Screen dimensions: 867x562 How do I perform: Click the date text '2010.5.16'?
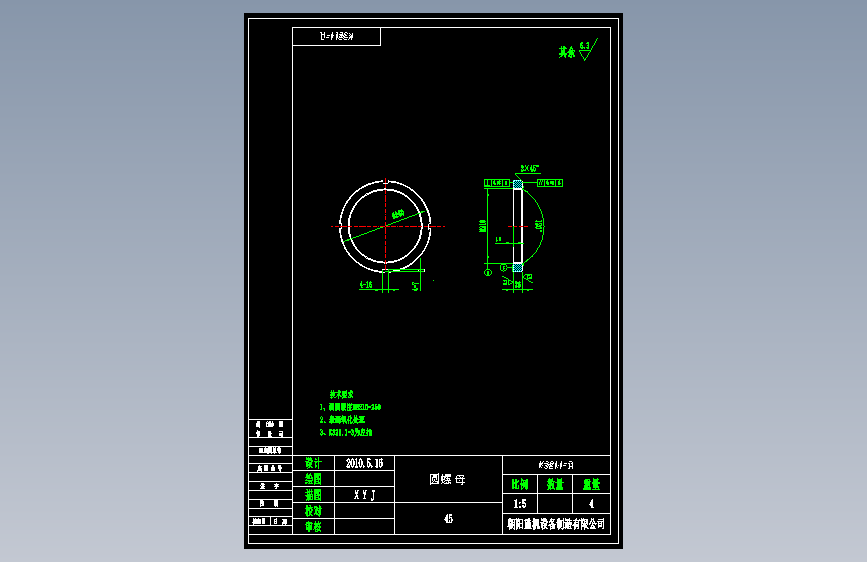[364, 463]
